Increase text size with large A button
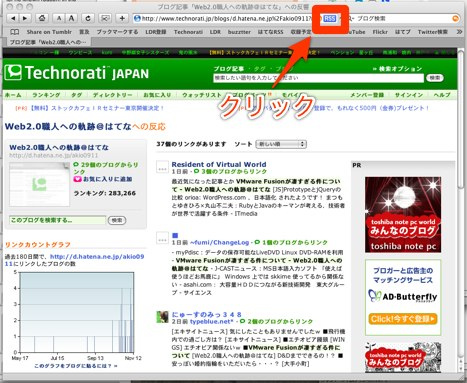 coord(71,18)
